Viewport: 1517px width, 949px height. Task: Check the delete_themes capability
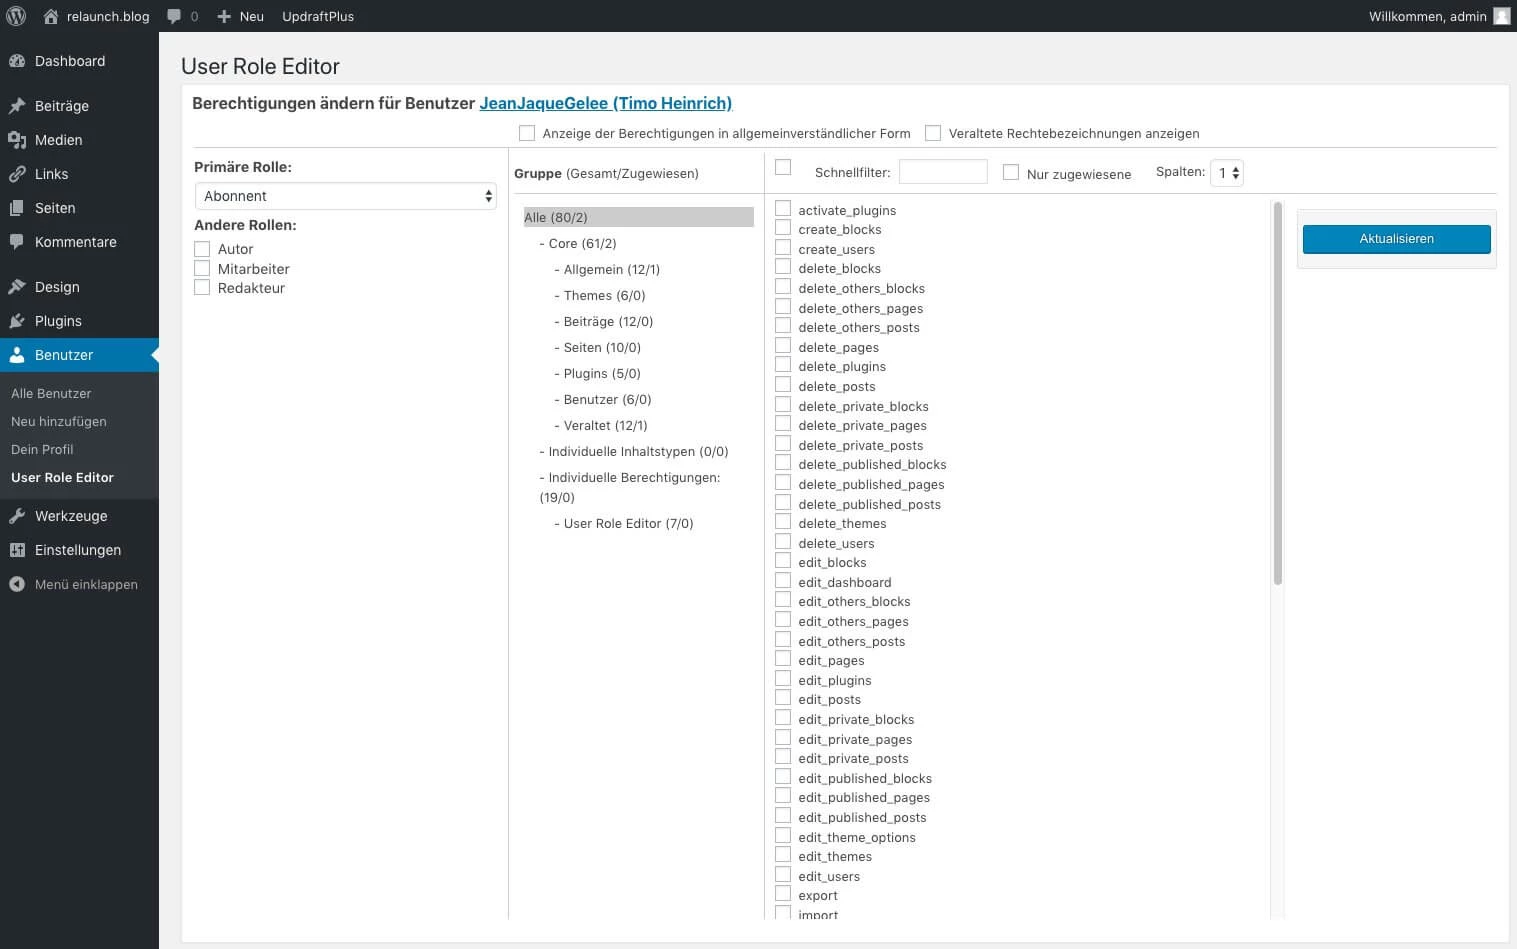pyautogui.click(x=783, y=522)
